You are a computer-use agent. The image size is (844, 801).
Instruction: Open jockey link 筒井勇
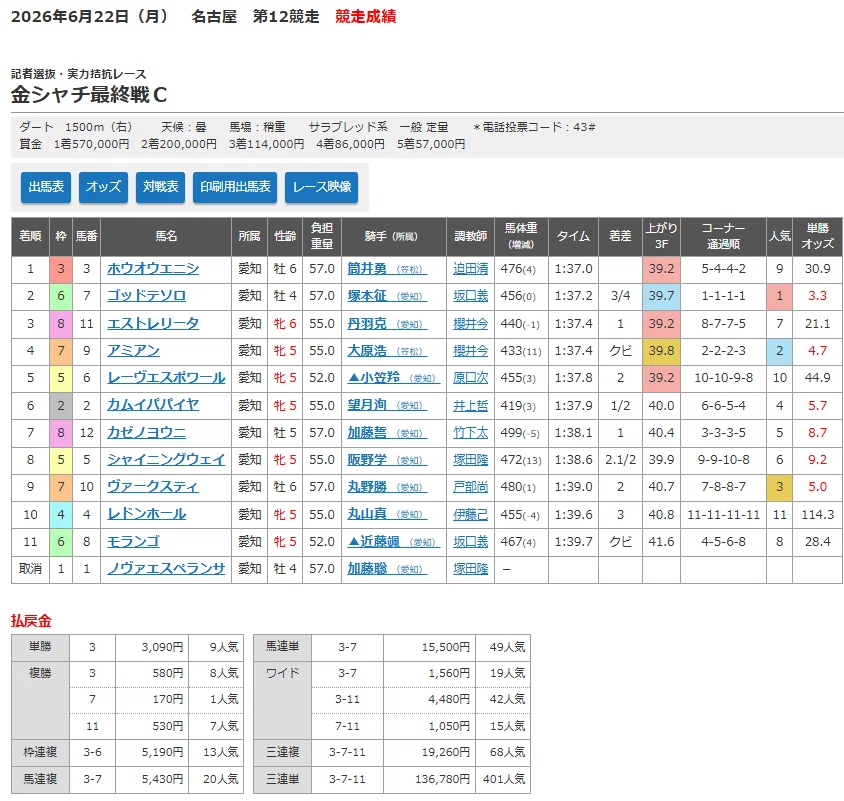[387, 269]
